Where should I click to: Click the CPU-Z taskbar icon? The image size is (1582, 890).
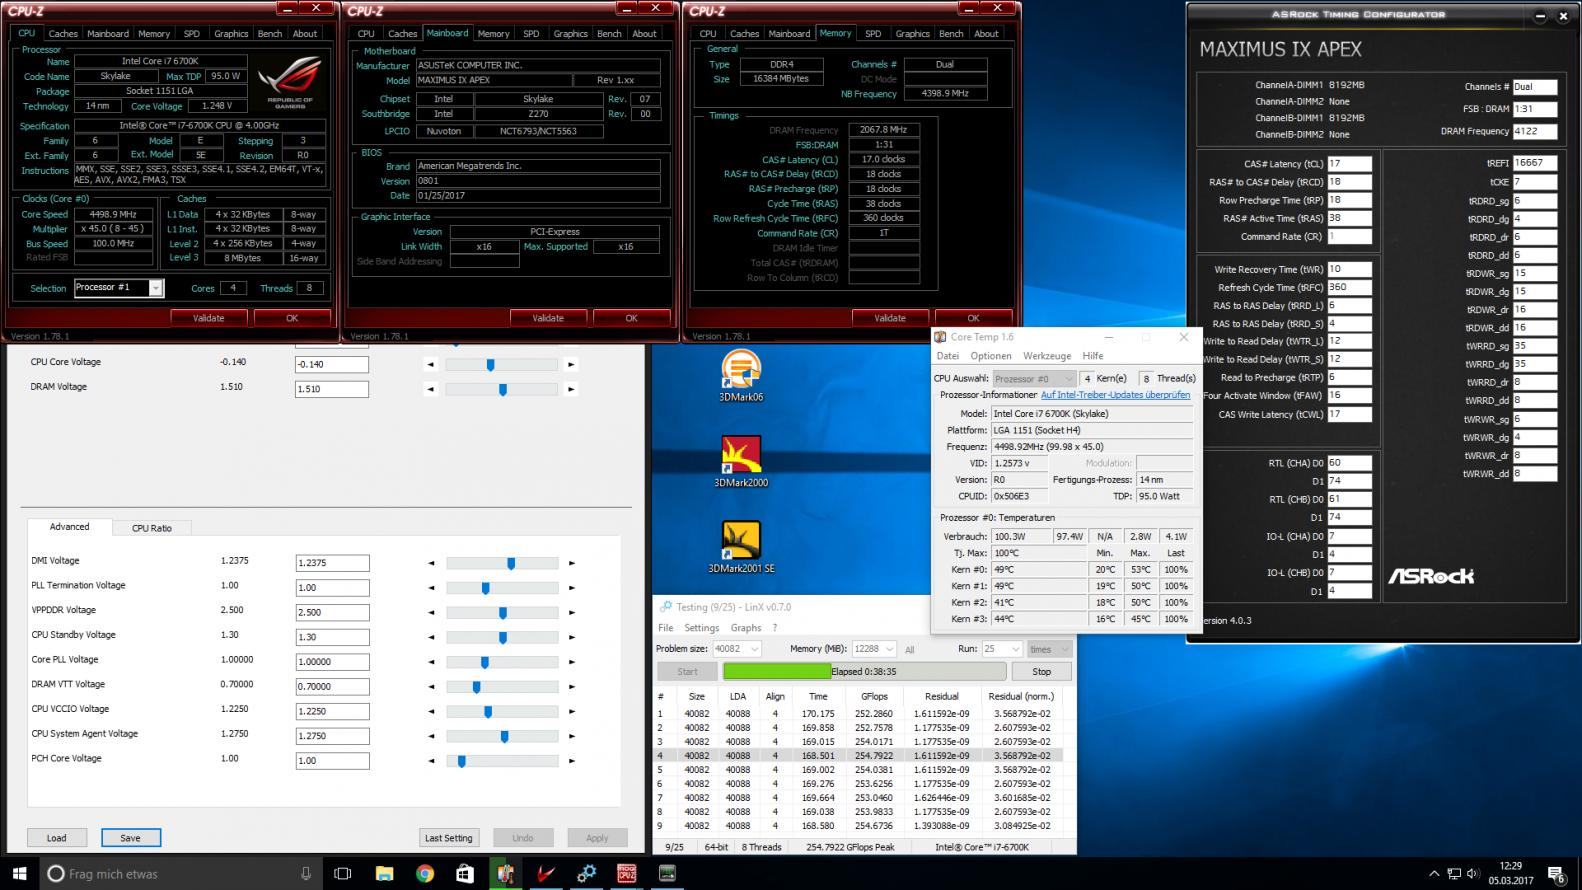pos(627,873)
